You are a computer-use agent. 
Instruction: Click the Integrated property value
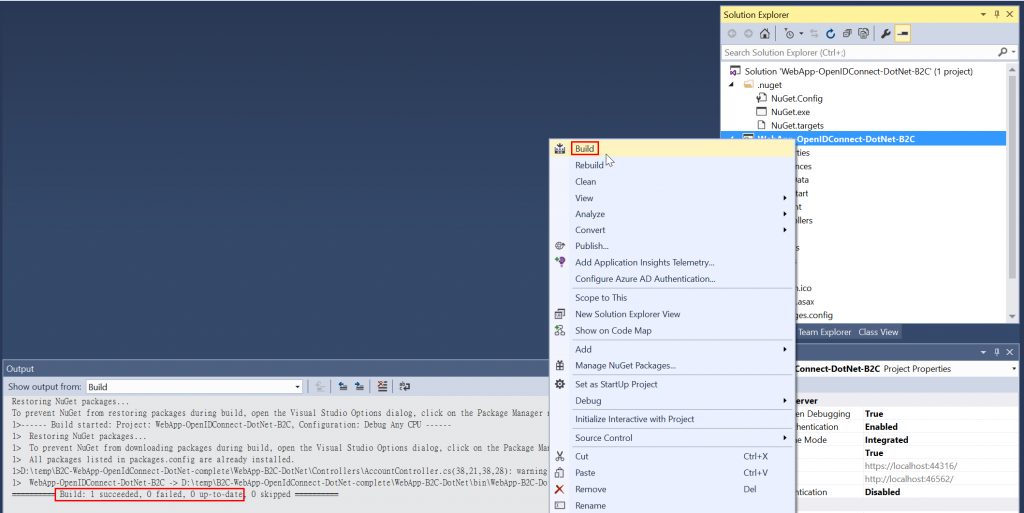887,440
